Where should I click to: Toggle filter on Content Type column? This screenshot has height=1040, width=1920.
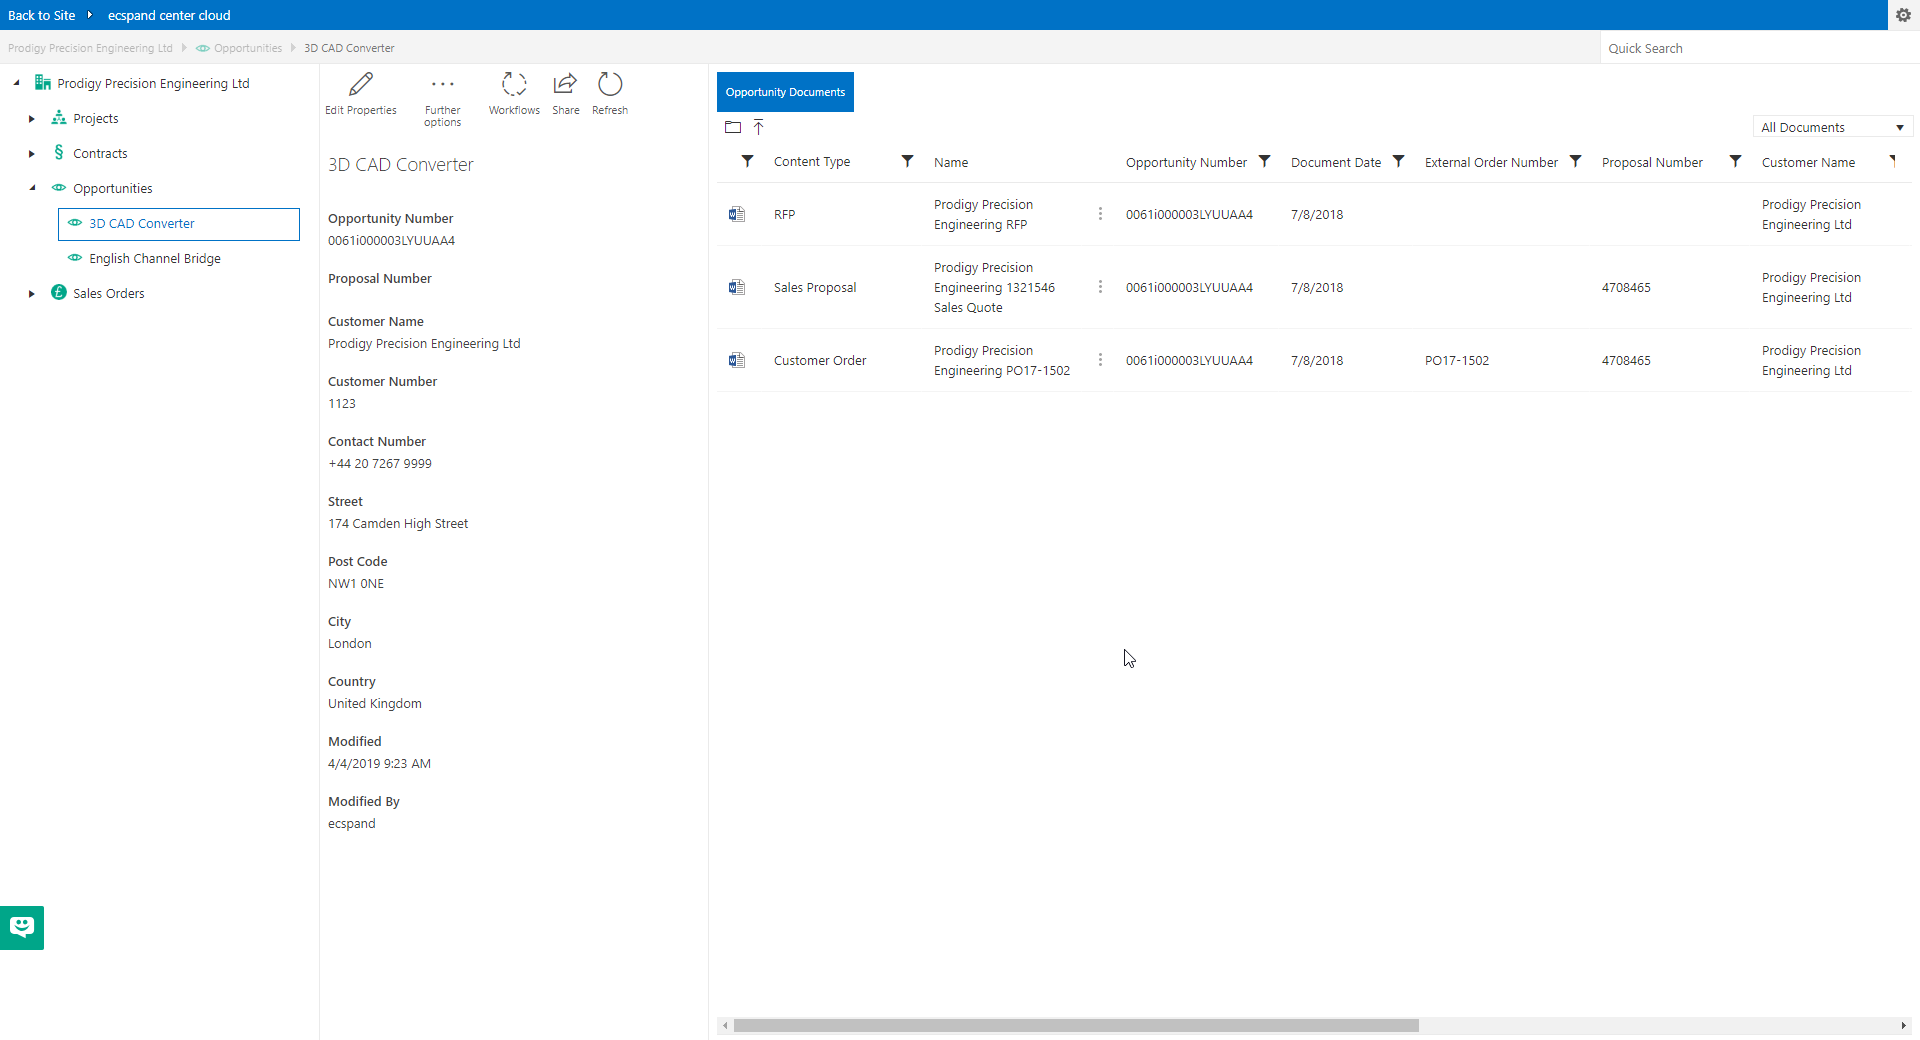click(907, 161)
